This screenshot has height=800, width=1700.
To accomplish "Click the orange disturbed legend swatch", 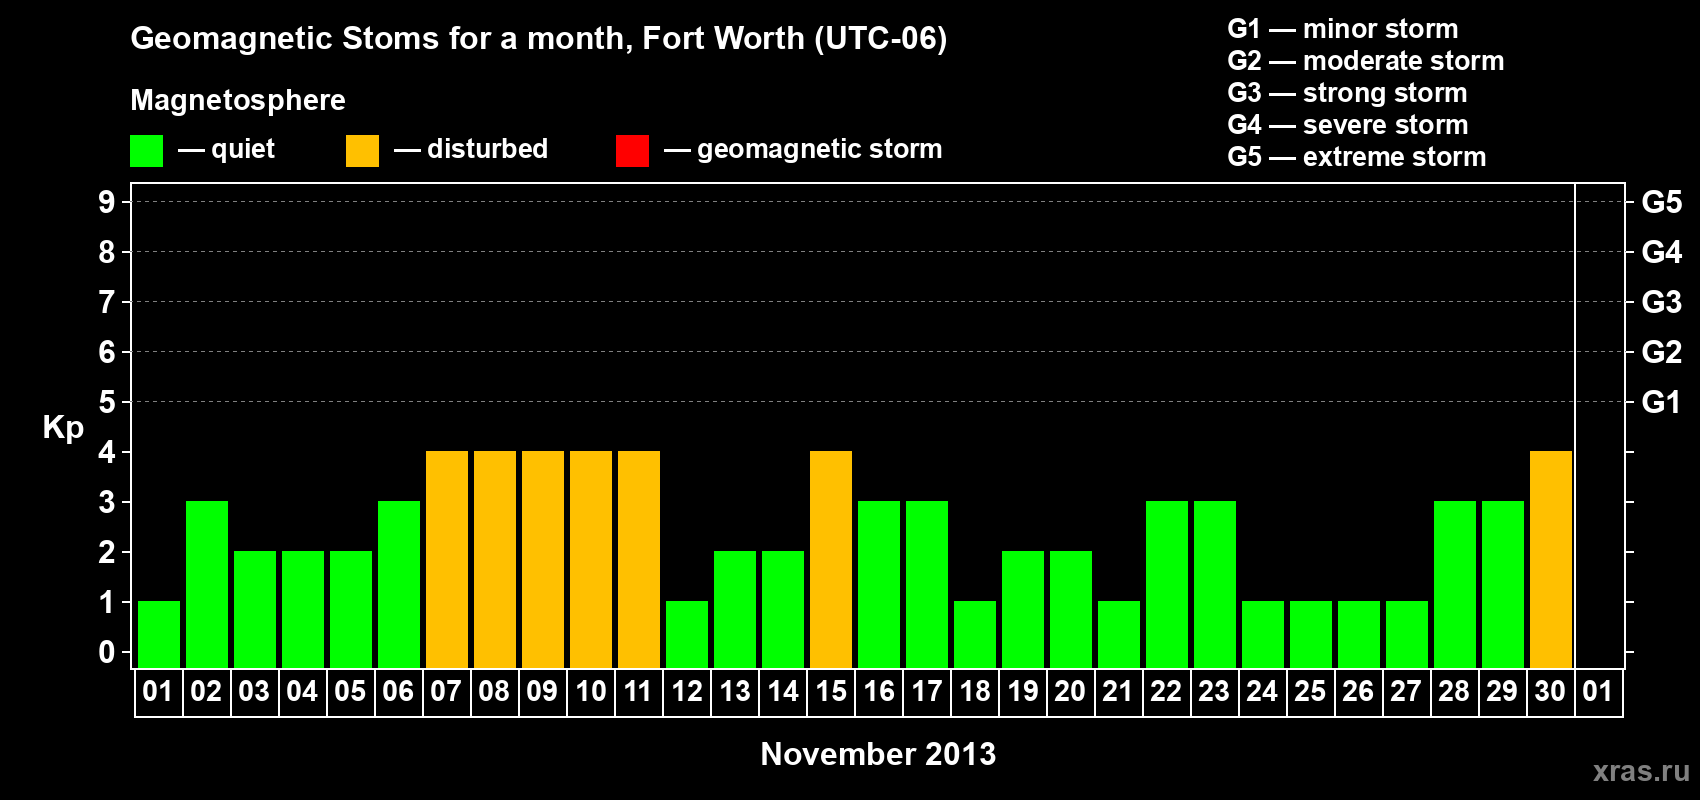I will [x=362, y=151].
